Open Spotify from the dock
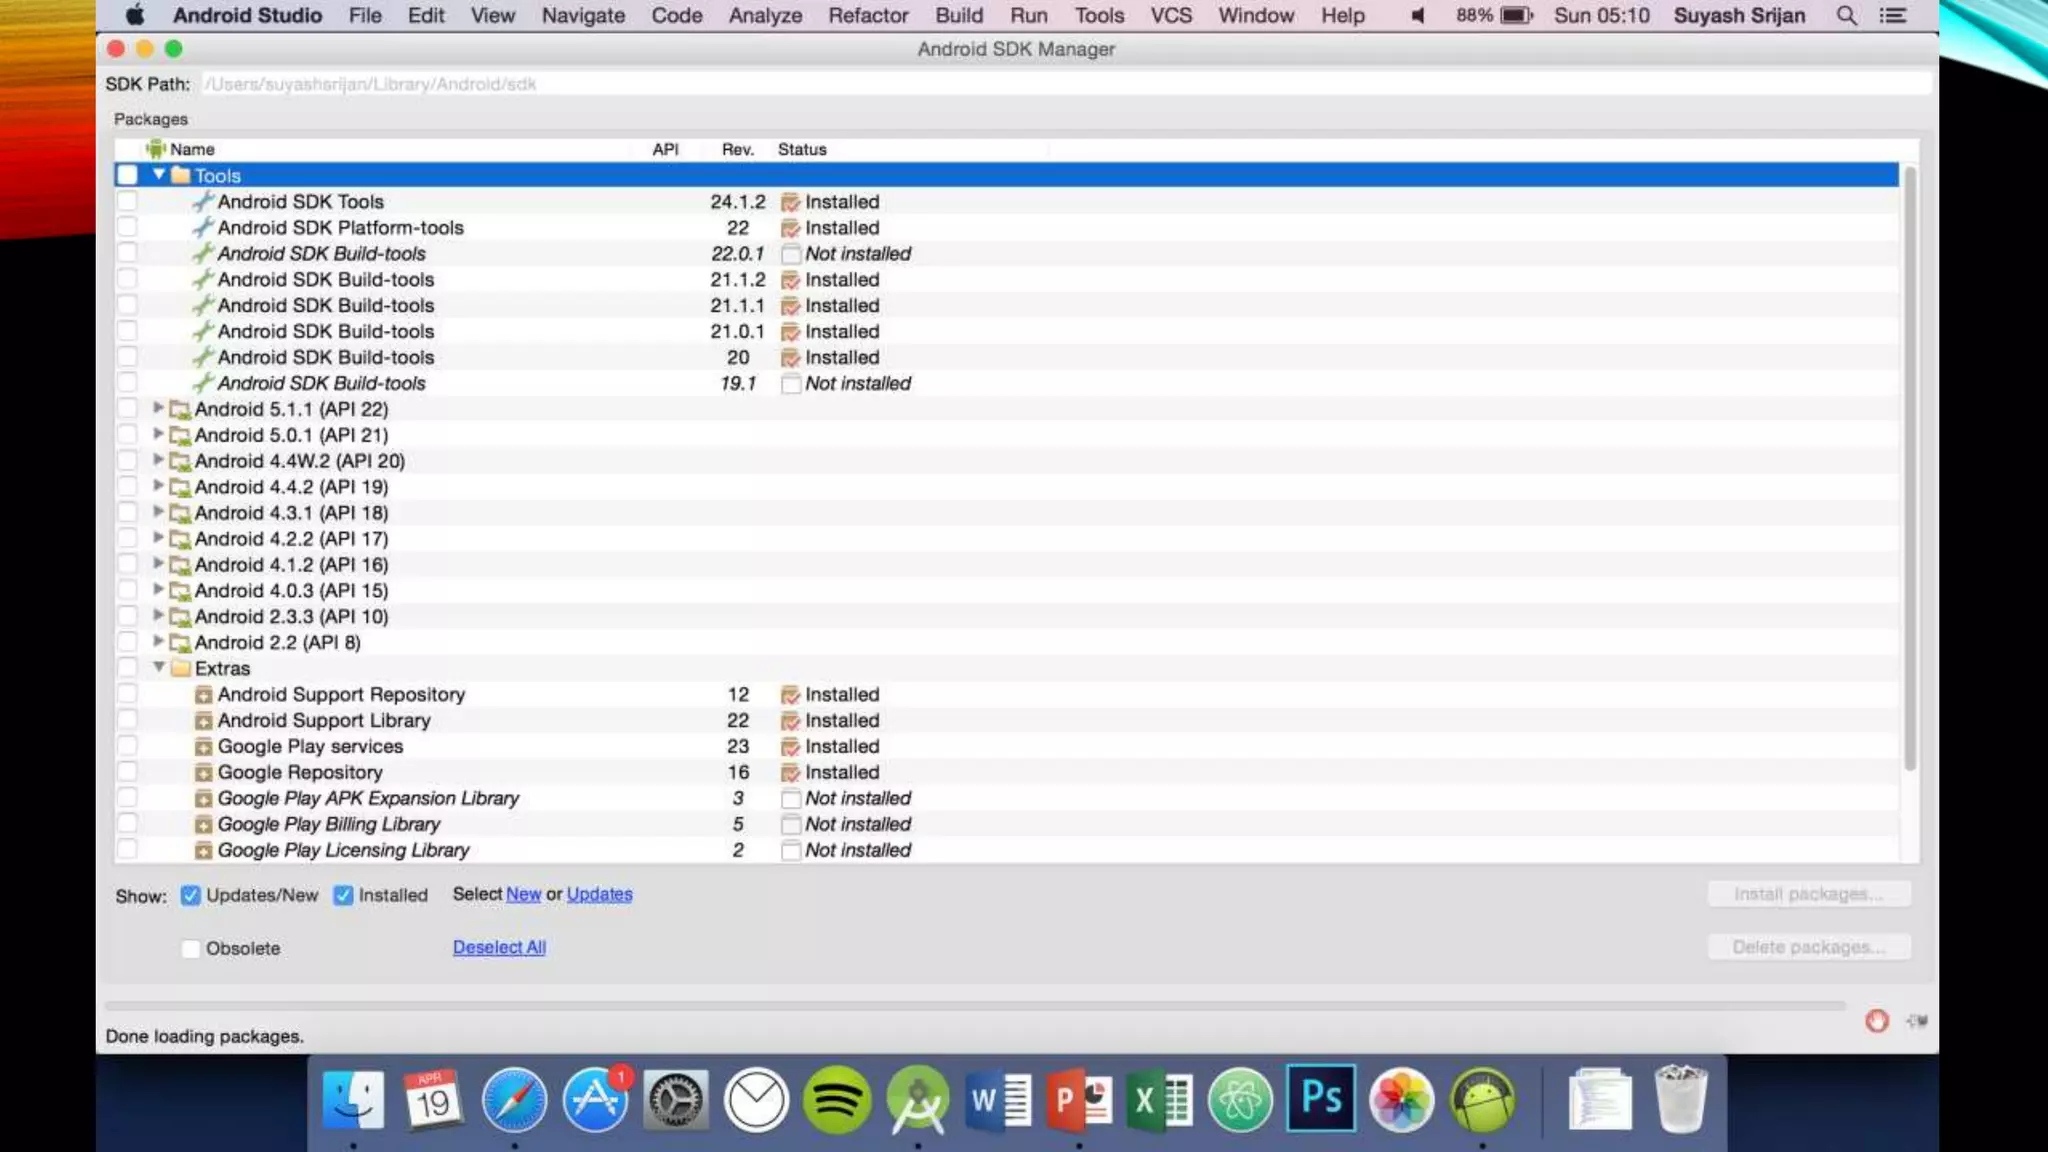This screenshot has height=1152, width=2048. click(x=836, y=1099)
